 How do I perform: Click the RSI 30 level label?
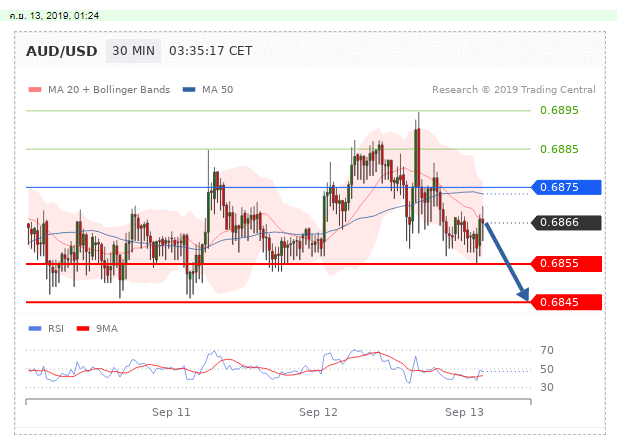click(547, 387)
